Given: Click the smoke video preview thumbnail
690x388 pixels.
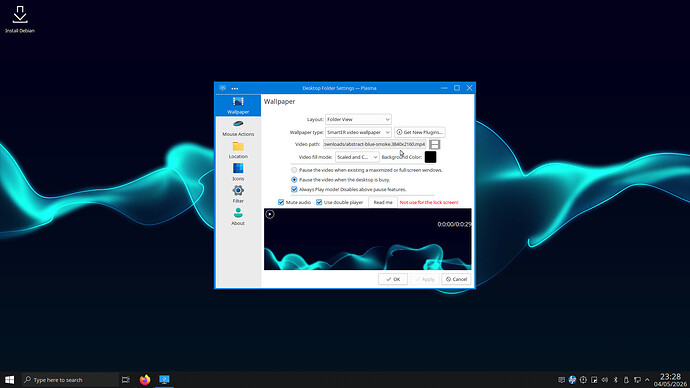Looking at the screenshot, I should [x=367, y=239].
